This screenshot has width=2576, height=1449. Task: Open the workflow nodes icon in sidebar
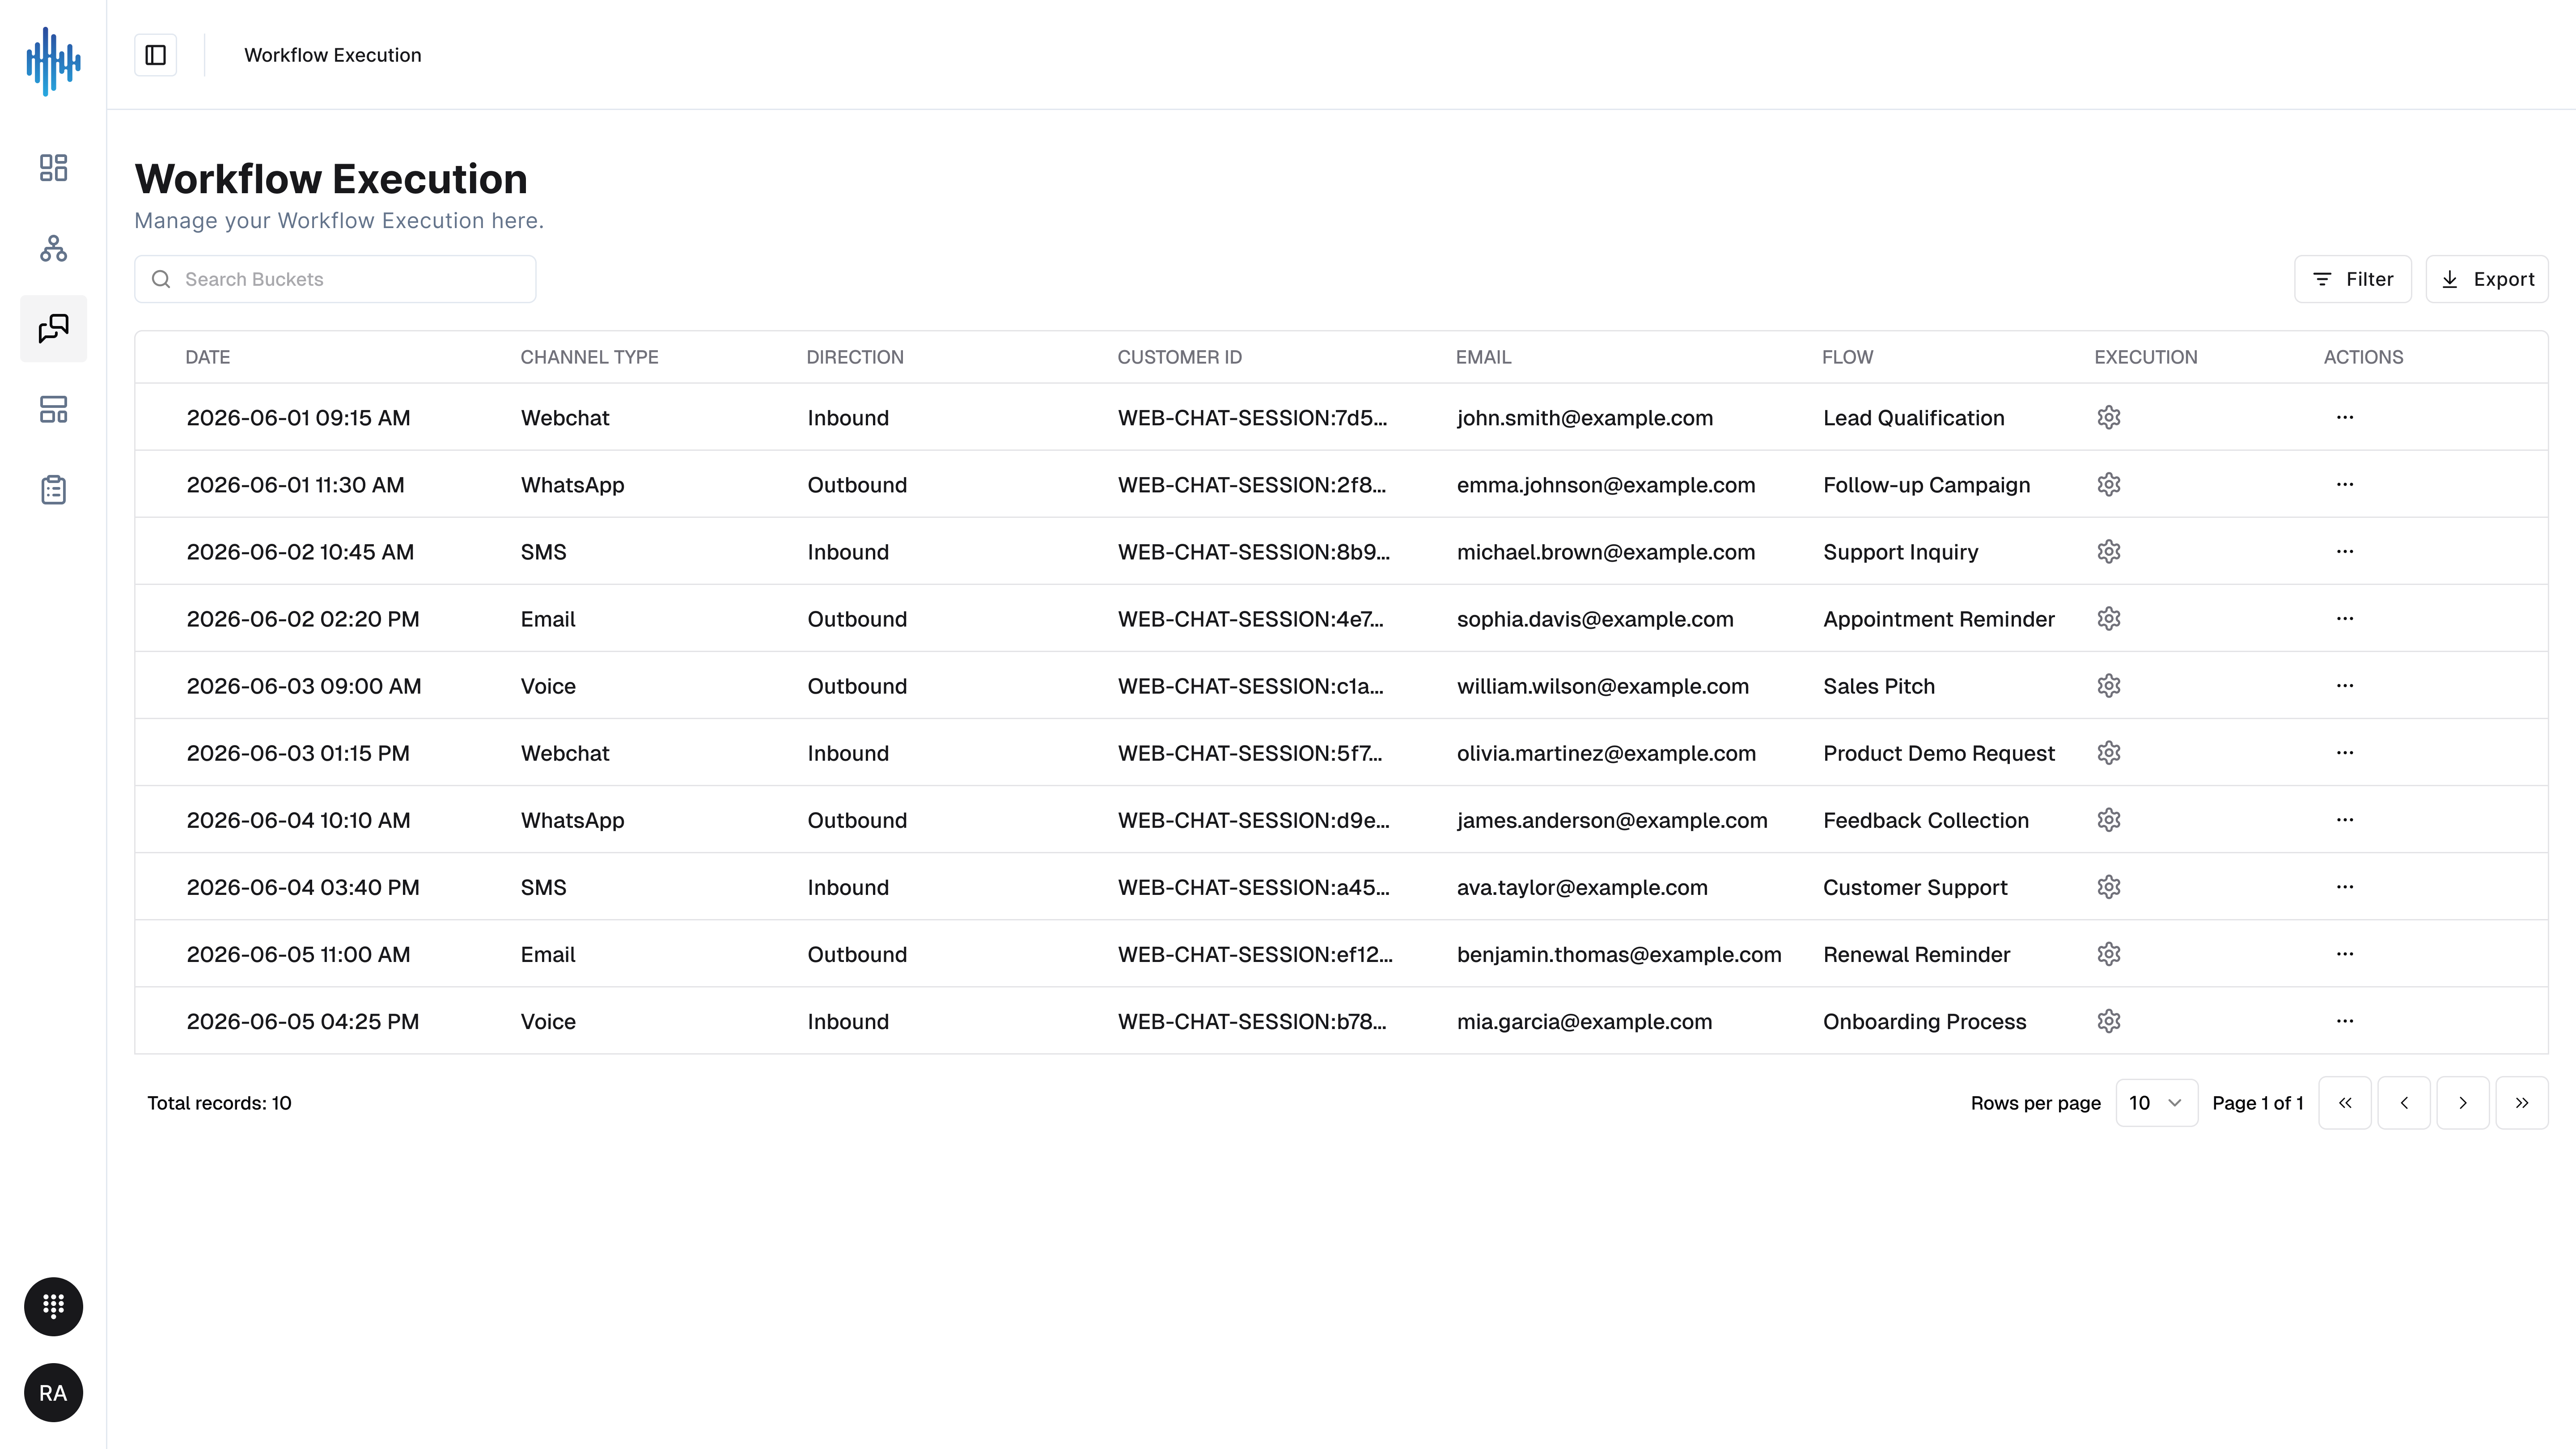pyautogui.click(x=53, y=248)
